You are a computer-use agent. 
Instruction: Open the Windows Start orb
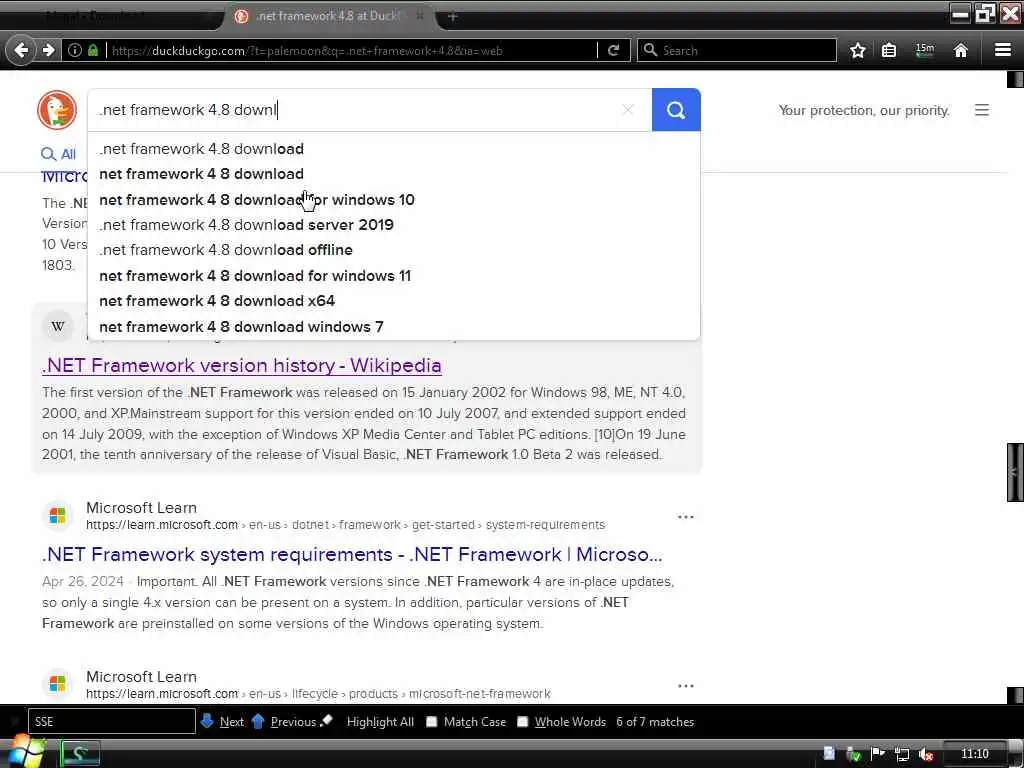pos(25,752)
